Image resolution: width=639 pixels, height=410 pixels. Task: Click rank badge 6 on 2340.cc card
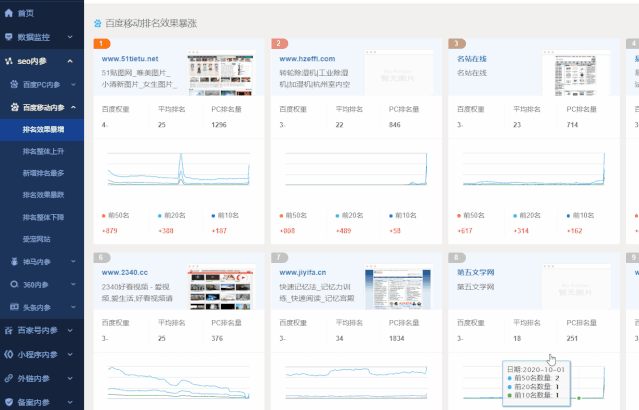(101, 258)
